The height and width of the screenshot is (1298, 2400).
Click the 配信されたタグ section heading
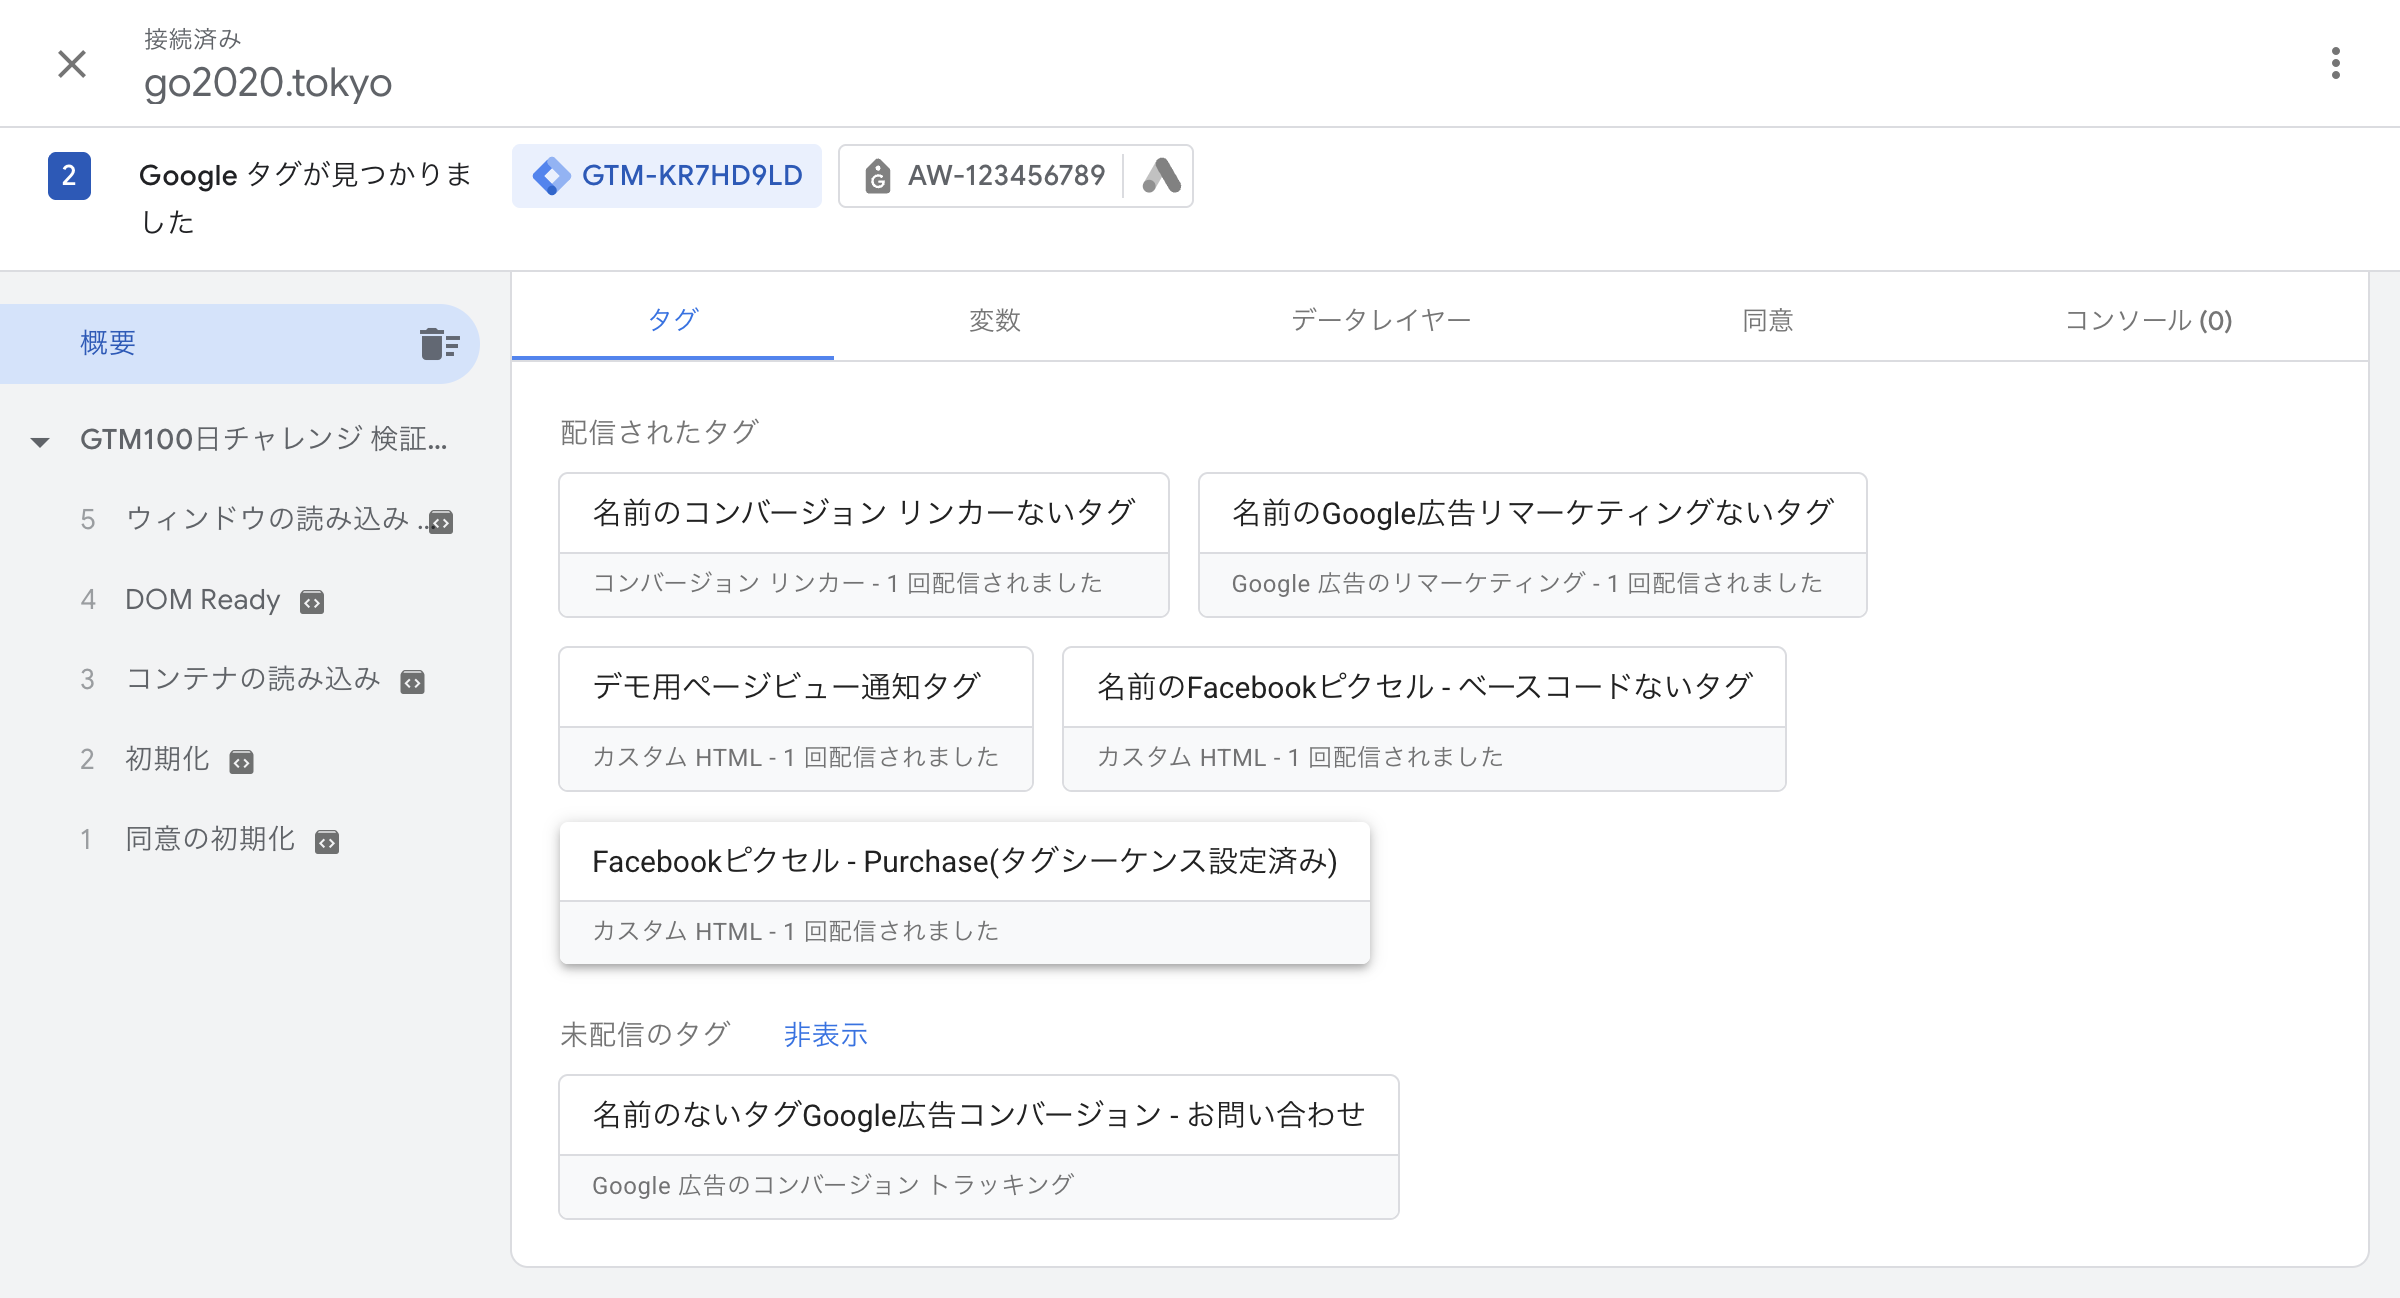(x=659, y=432)
